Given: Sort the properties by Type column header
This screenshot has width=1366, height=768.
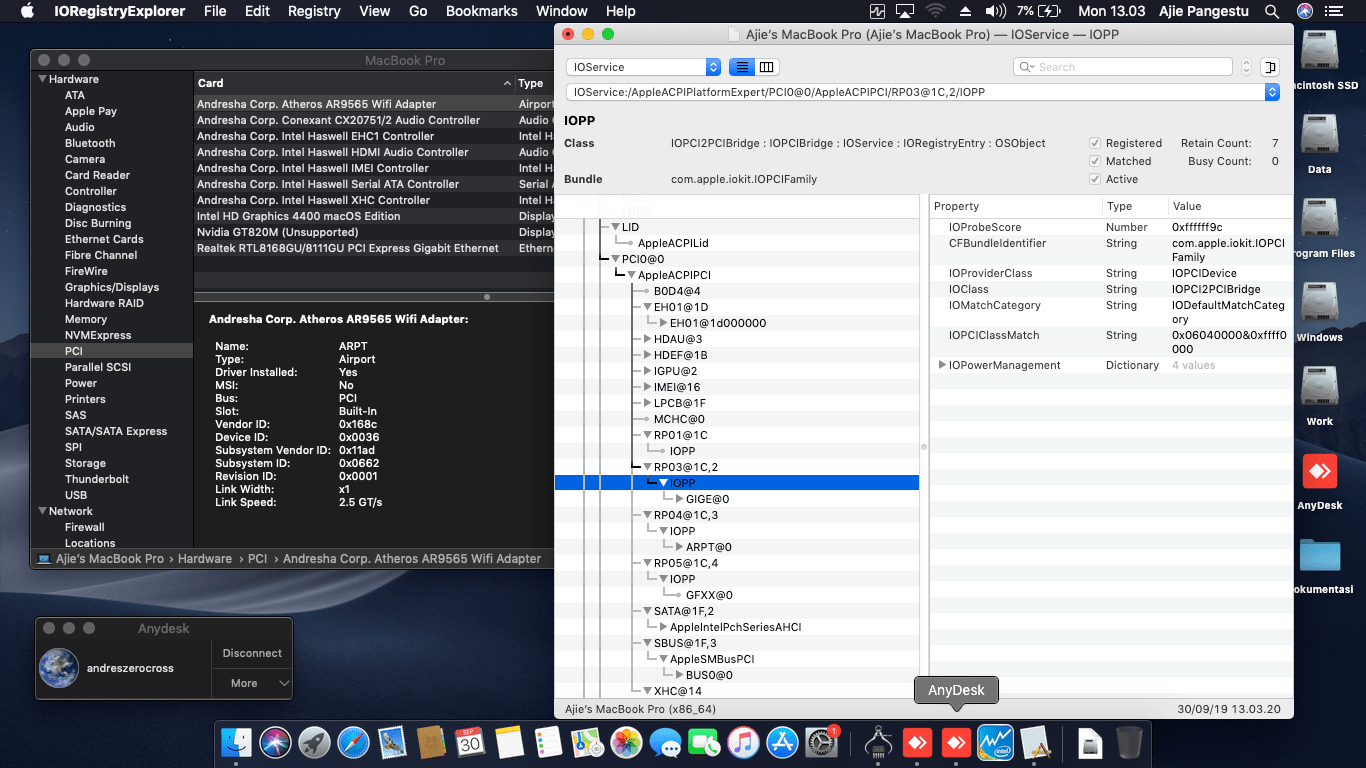Looking at the screenshot, I should (x=1135, y=206).
